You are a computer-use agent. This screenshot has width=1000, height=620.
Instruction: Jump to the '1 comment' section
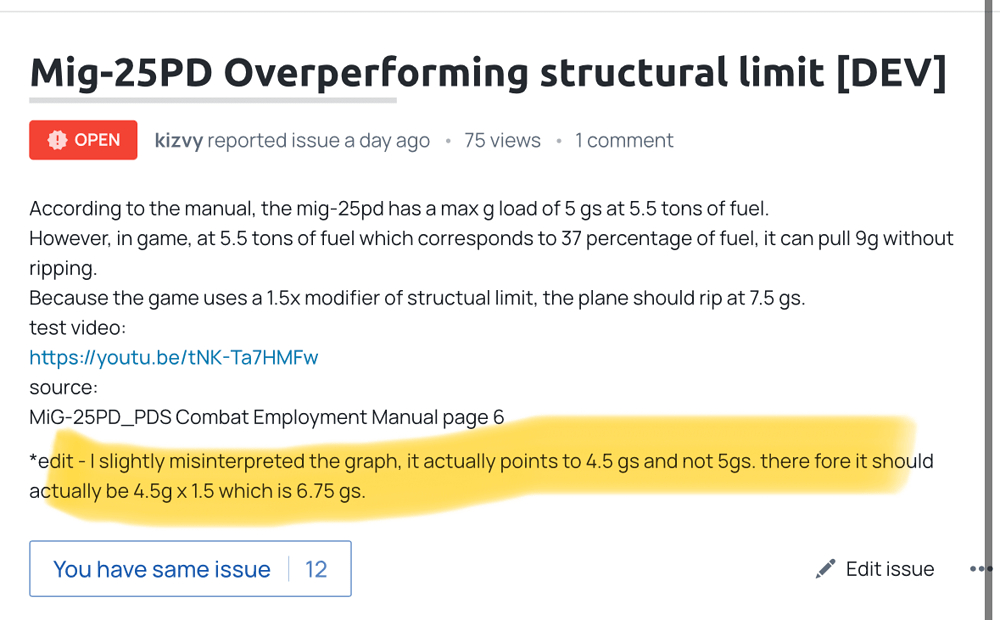click(624, 141)
